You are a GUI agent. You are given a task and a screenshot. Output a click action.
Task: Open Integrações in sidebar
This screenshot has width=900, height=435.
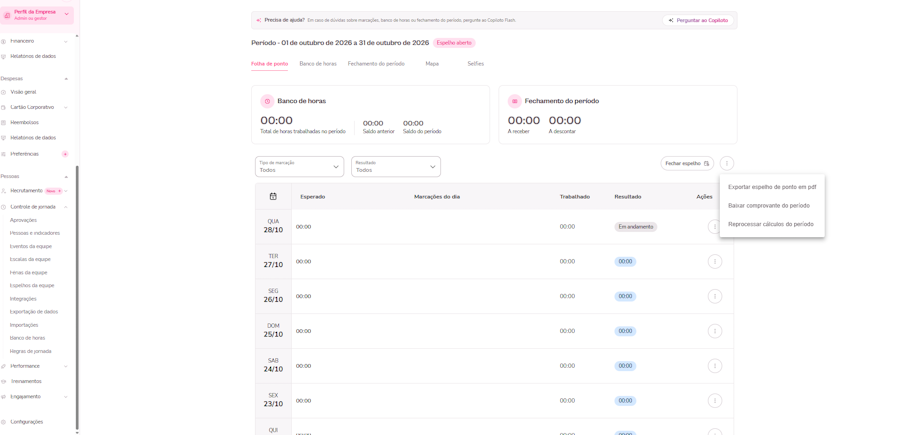coord(24,298)
